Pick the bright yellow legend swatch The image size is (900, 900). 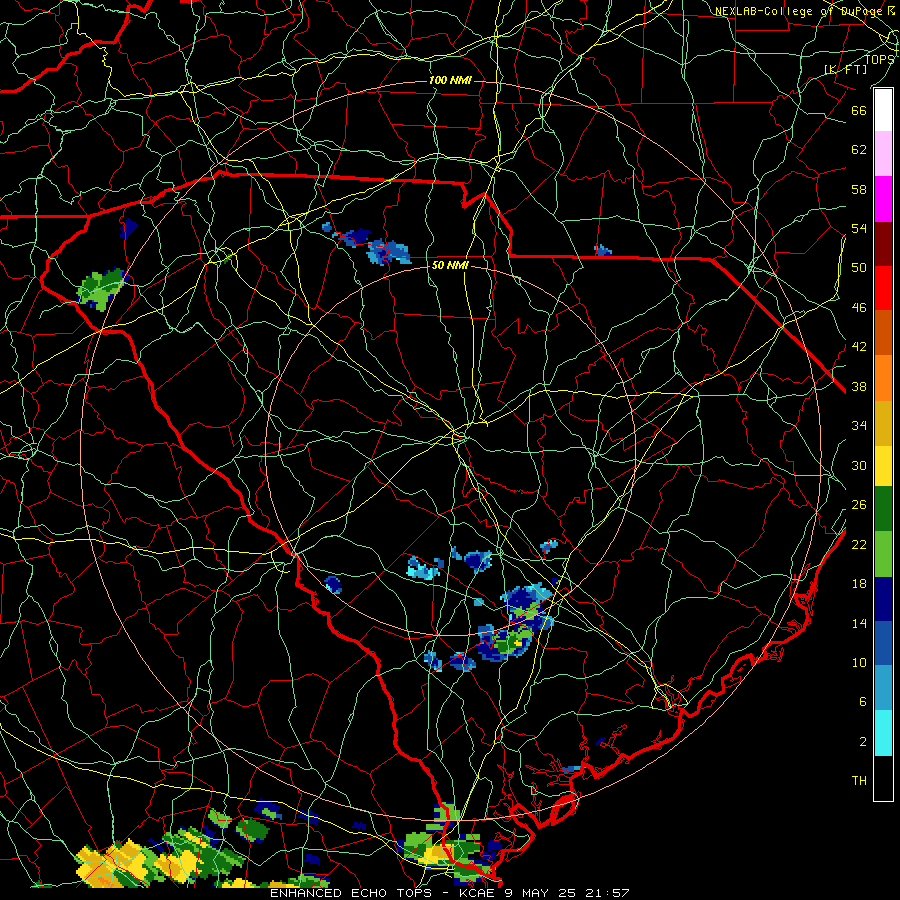pyautogui.click(x=883, y=465)
